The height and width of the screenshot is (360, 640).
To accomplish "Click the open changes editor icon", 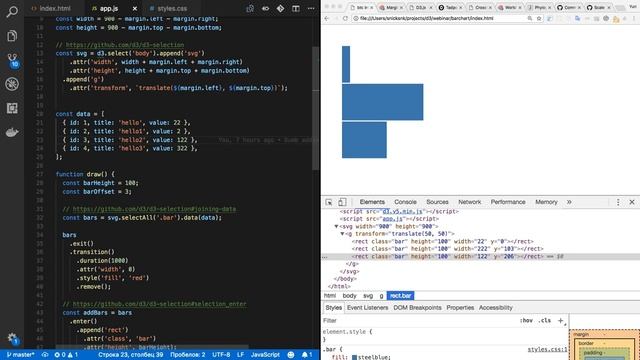I will coord(250,8).
